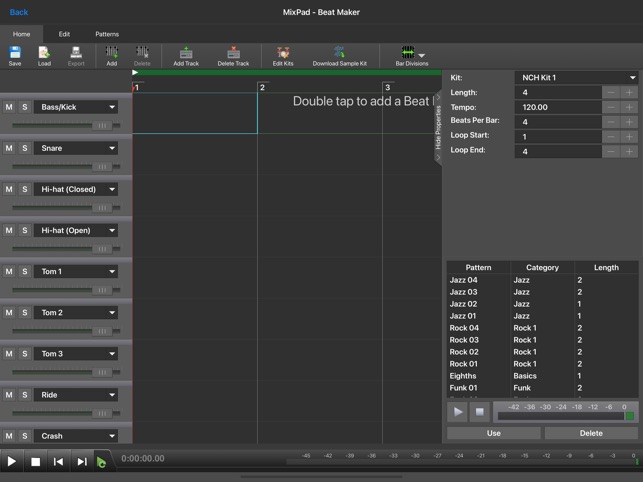
Task: Mute the Bass/Kick track
Action: point(9,107)
